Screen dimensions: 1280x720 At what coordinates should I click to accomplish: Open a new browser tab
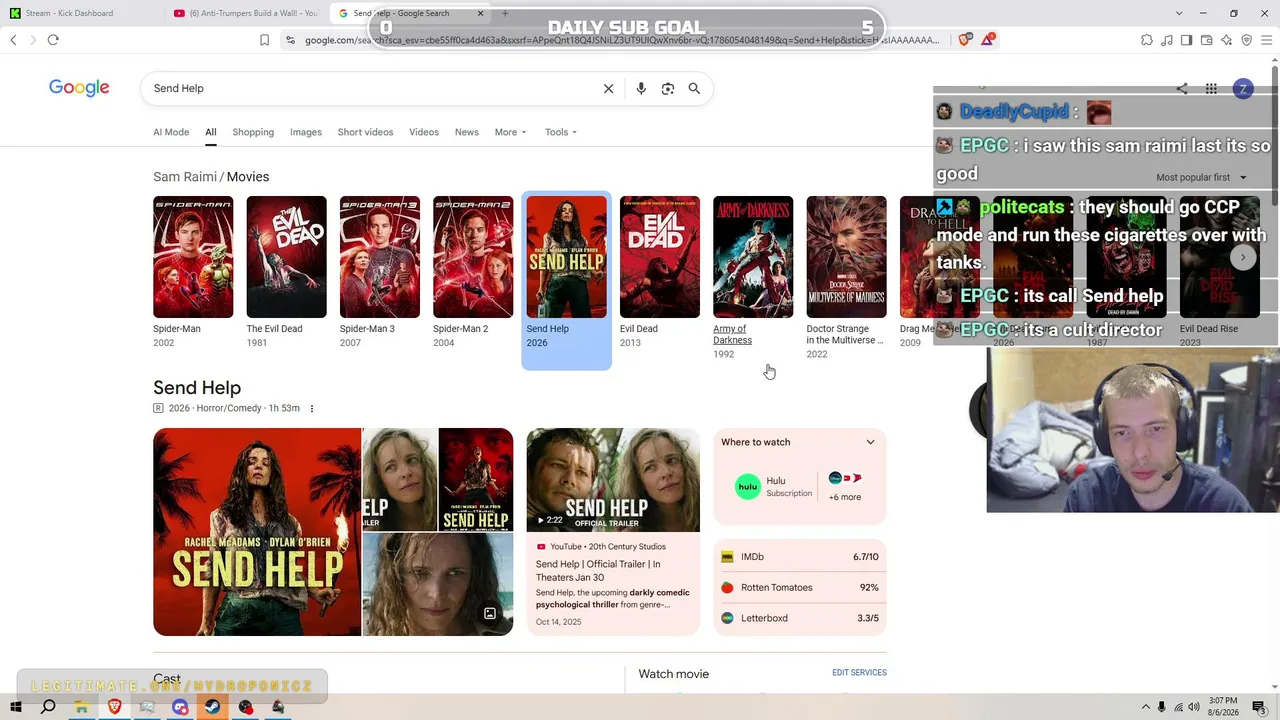(x=505, y=13)
